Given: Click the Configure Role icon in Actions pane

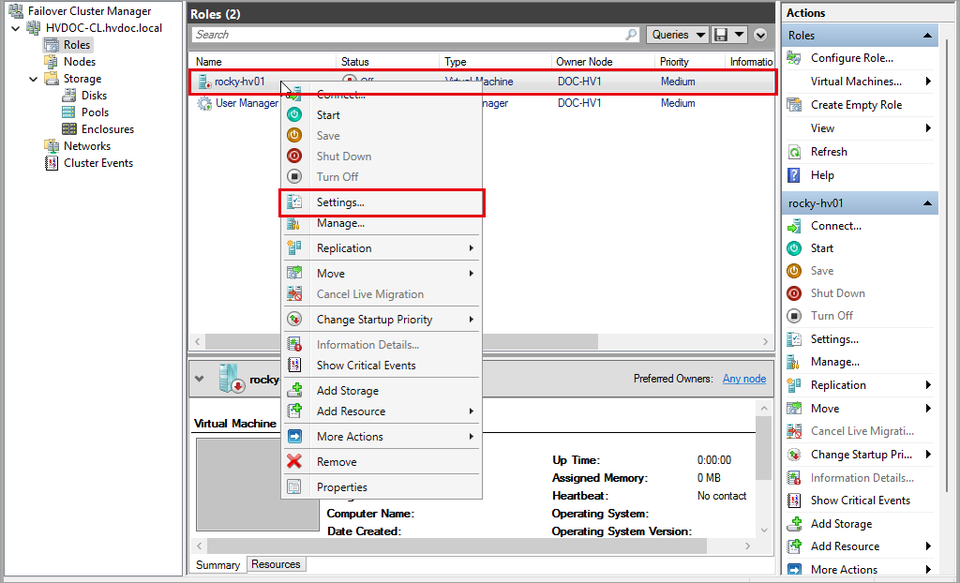Looking at the screenshot, I should (x=794, y=58).
